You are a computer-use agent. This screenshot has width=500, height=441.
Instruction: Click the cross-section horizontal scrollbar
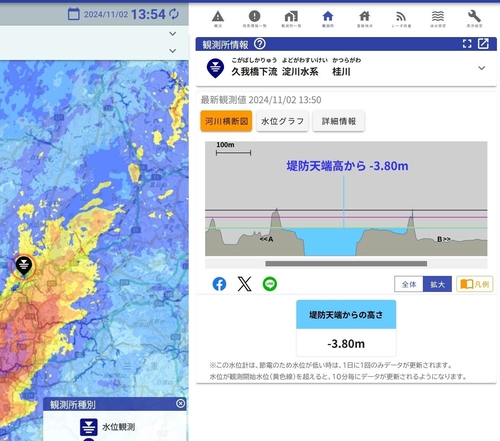(x=346, y=264)
